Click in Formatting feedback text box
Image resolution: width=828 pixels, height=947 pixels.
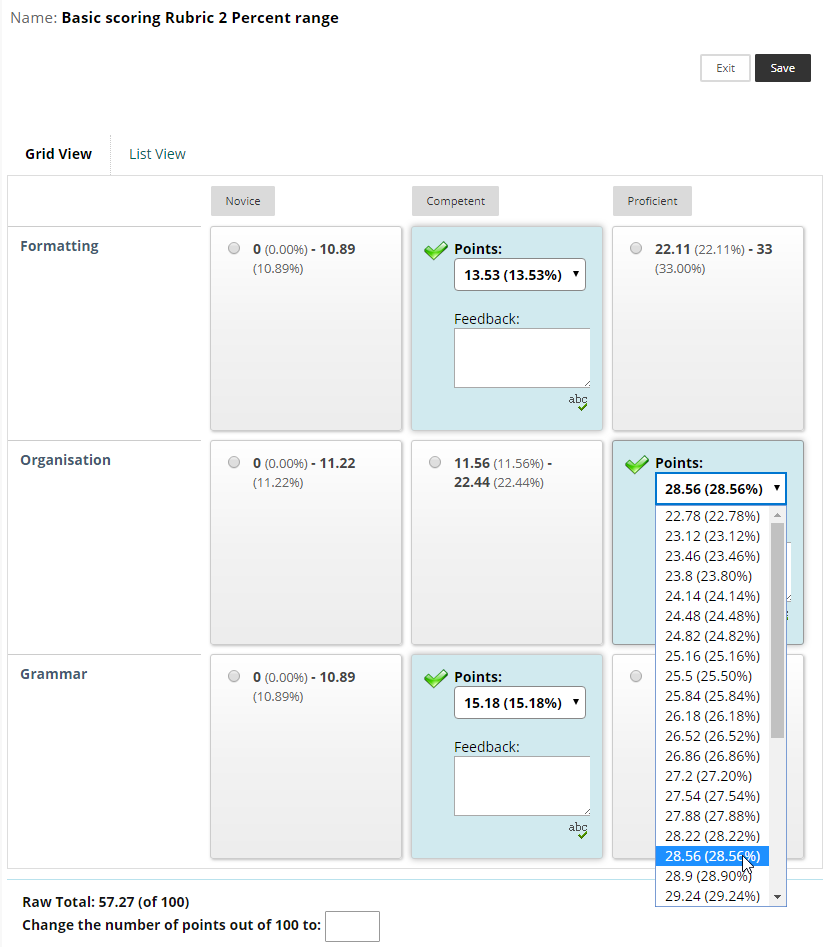click(522, 358)
